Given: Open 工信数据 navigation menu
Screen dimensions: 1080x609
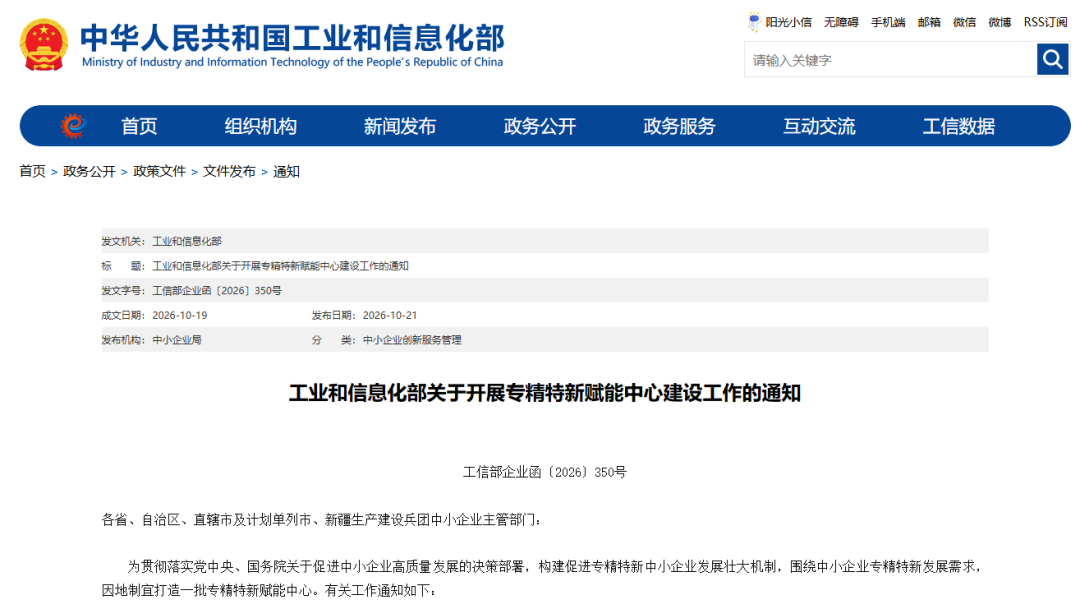Looking at the screenshot, I should coord(959,126).
